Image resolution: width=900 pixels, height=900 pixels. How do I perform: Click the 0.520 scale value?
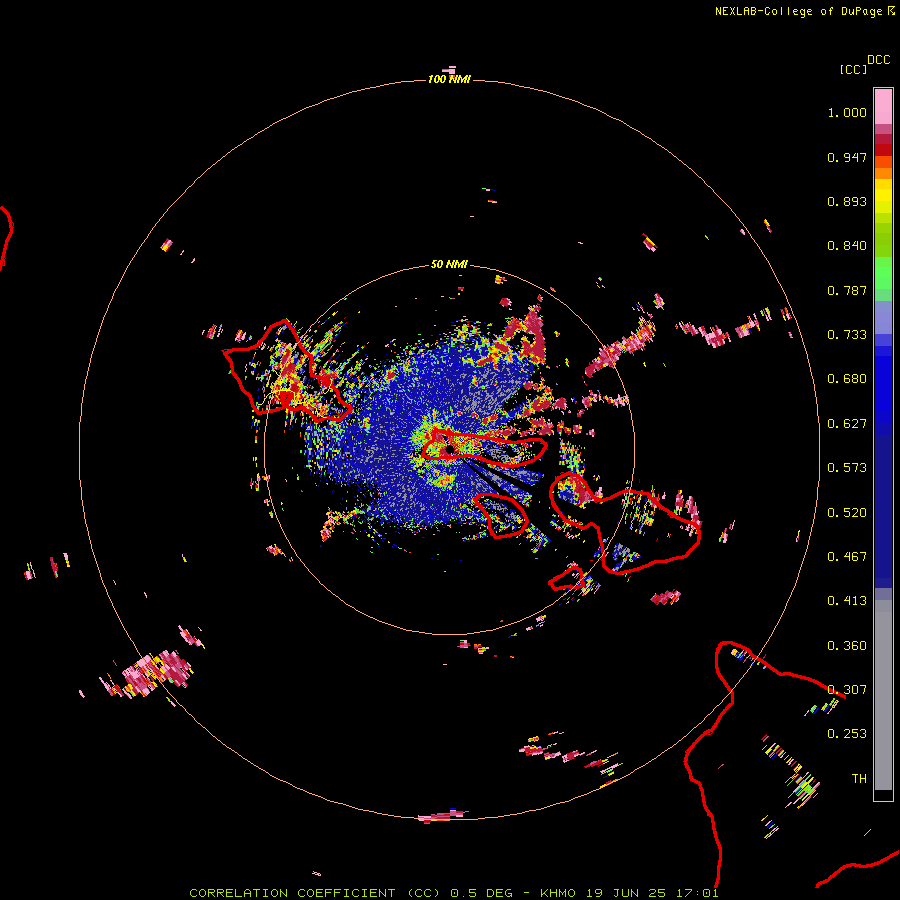point(847,513)
